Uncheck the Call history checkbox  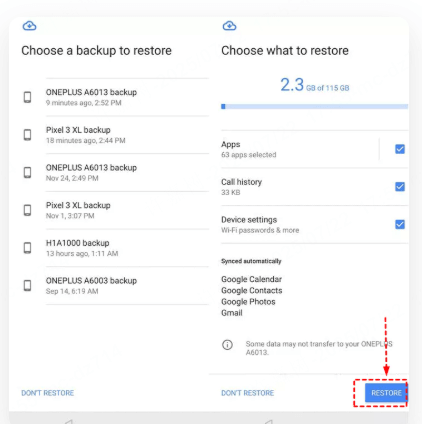tap(400, 187)
